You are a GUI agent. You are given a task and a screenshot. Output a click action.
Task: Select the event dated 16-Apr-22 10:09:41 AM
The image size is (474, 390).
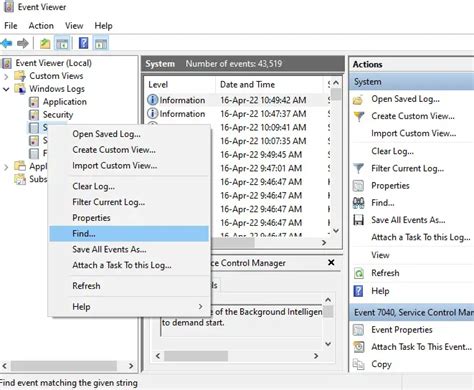coord(263,127)
